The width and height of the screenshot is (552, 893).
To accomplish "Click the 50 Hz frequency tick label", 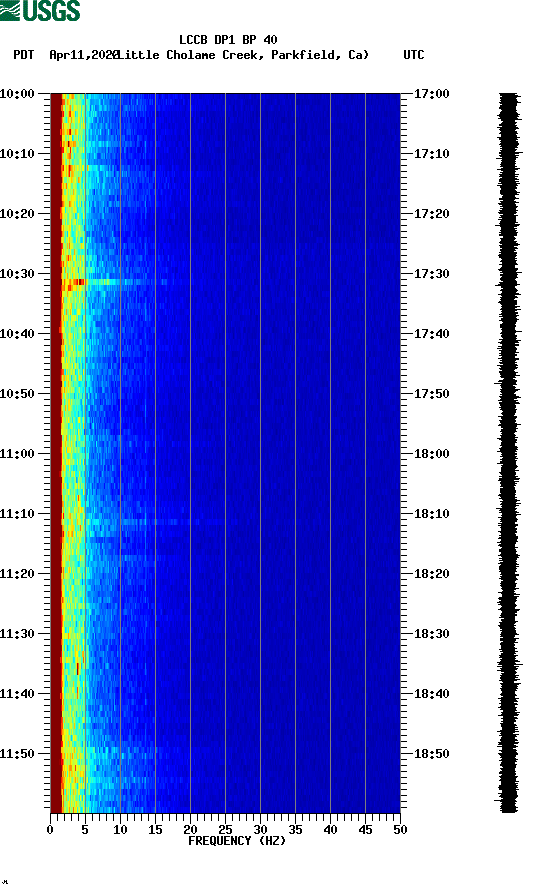I will (400, 830).
